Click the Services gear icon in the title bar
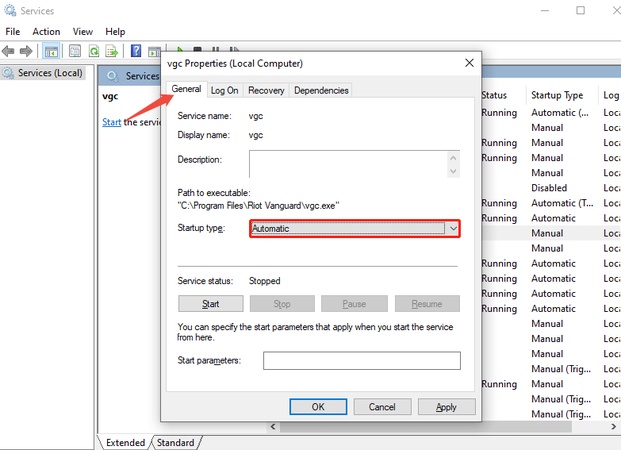This screenshot has height=450, width=621. click(10, 10)
